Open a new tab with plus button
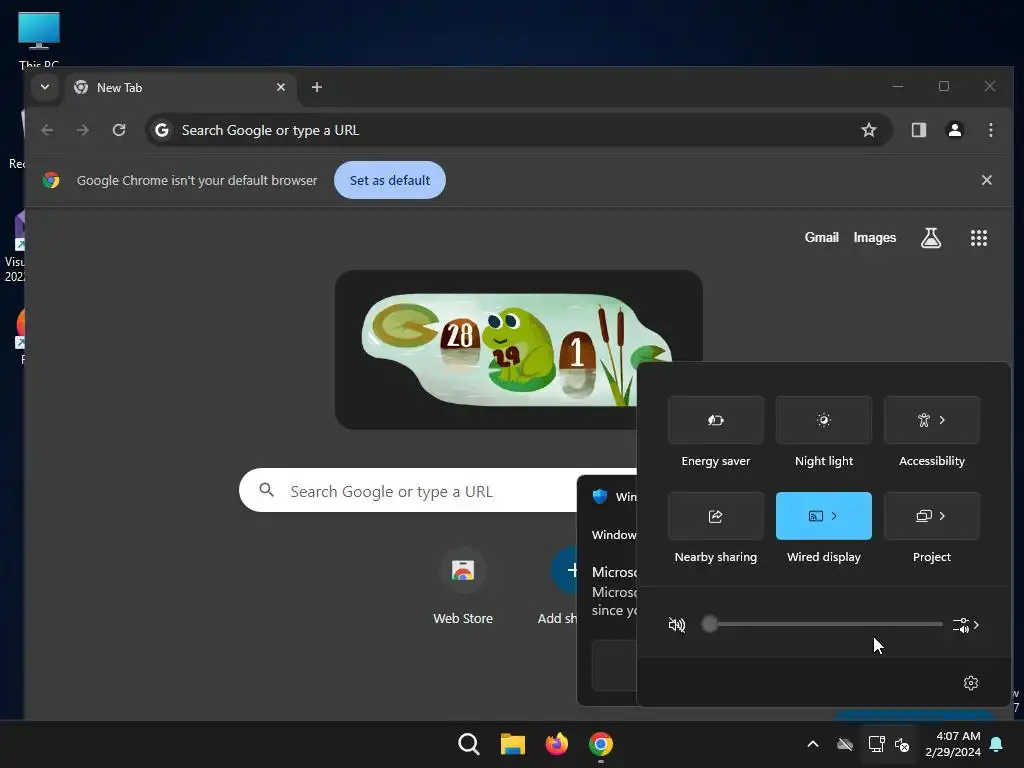 pos(317,87)
